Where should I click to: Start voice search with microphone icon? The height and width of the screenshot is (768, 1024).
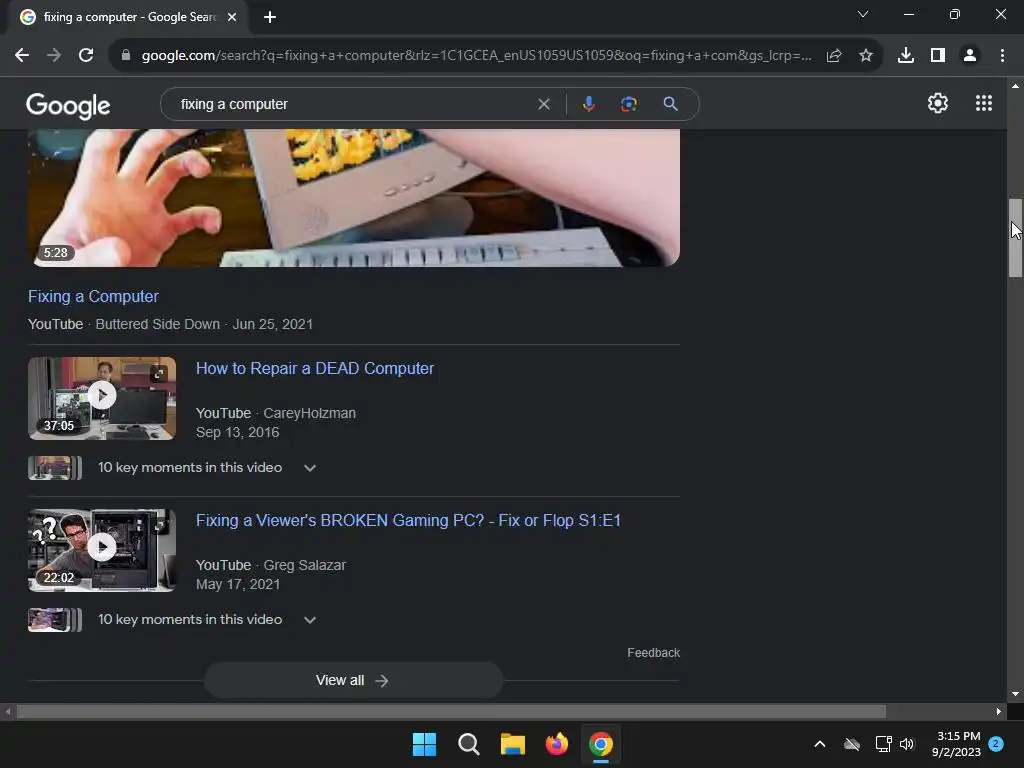pyautogui.click(x=588, y=104)
